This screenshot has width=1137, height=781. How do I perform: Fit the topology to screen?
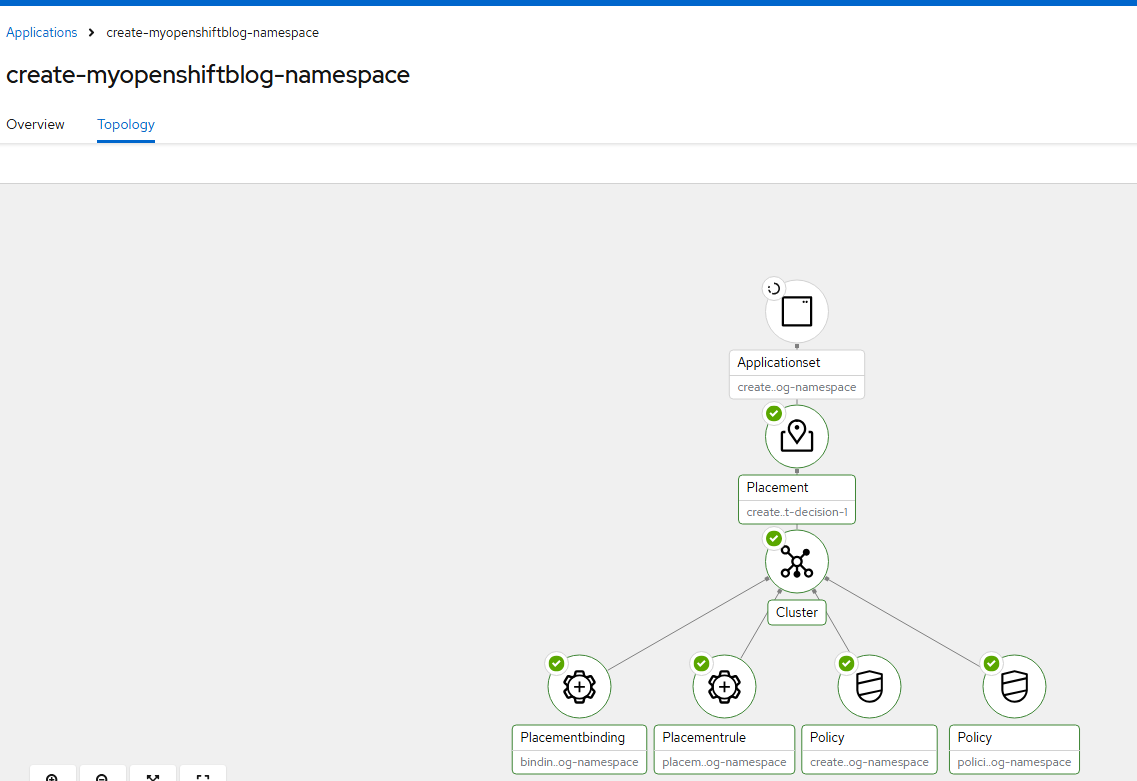[152, 775]
